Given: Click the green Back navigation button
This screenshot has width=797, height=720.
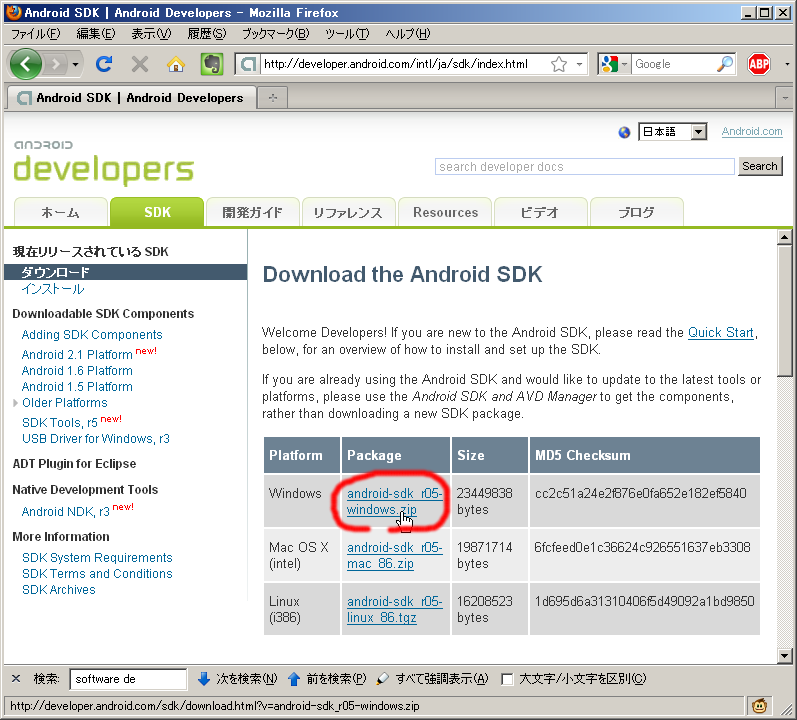Looking at the screenshot, I should click(25, 64).
